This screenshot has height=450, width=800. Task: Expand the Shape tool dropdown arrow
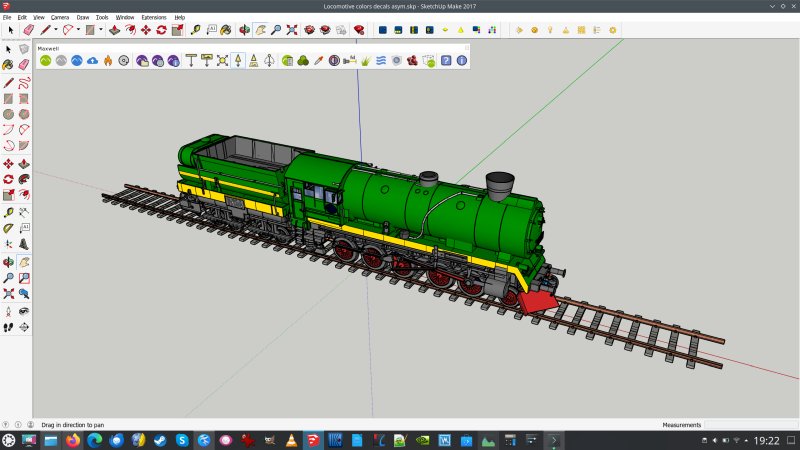(x=101, y=30)
